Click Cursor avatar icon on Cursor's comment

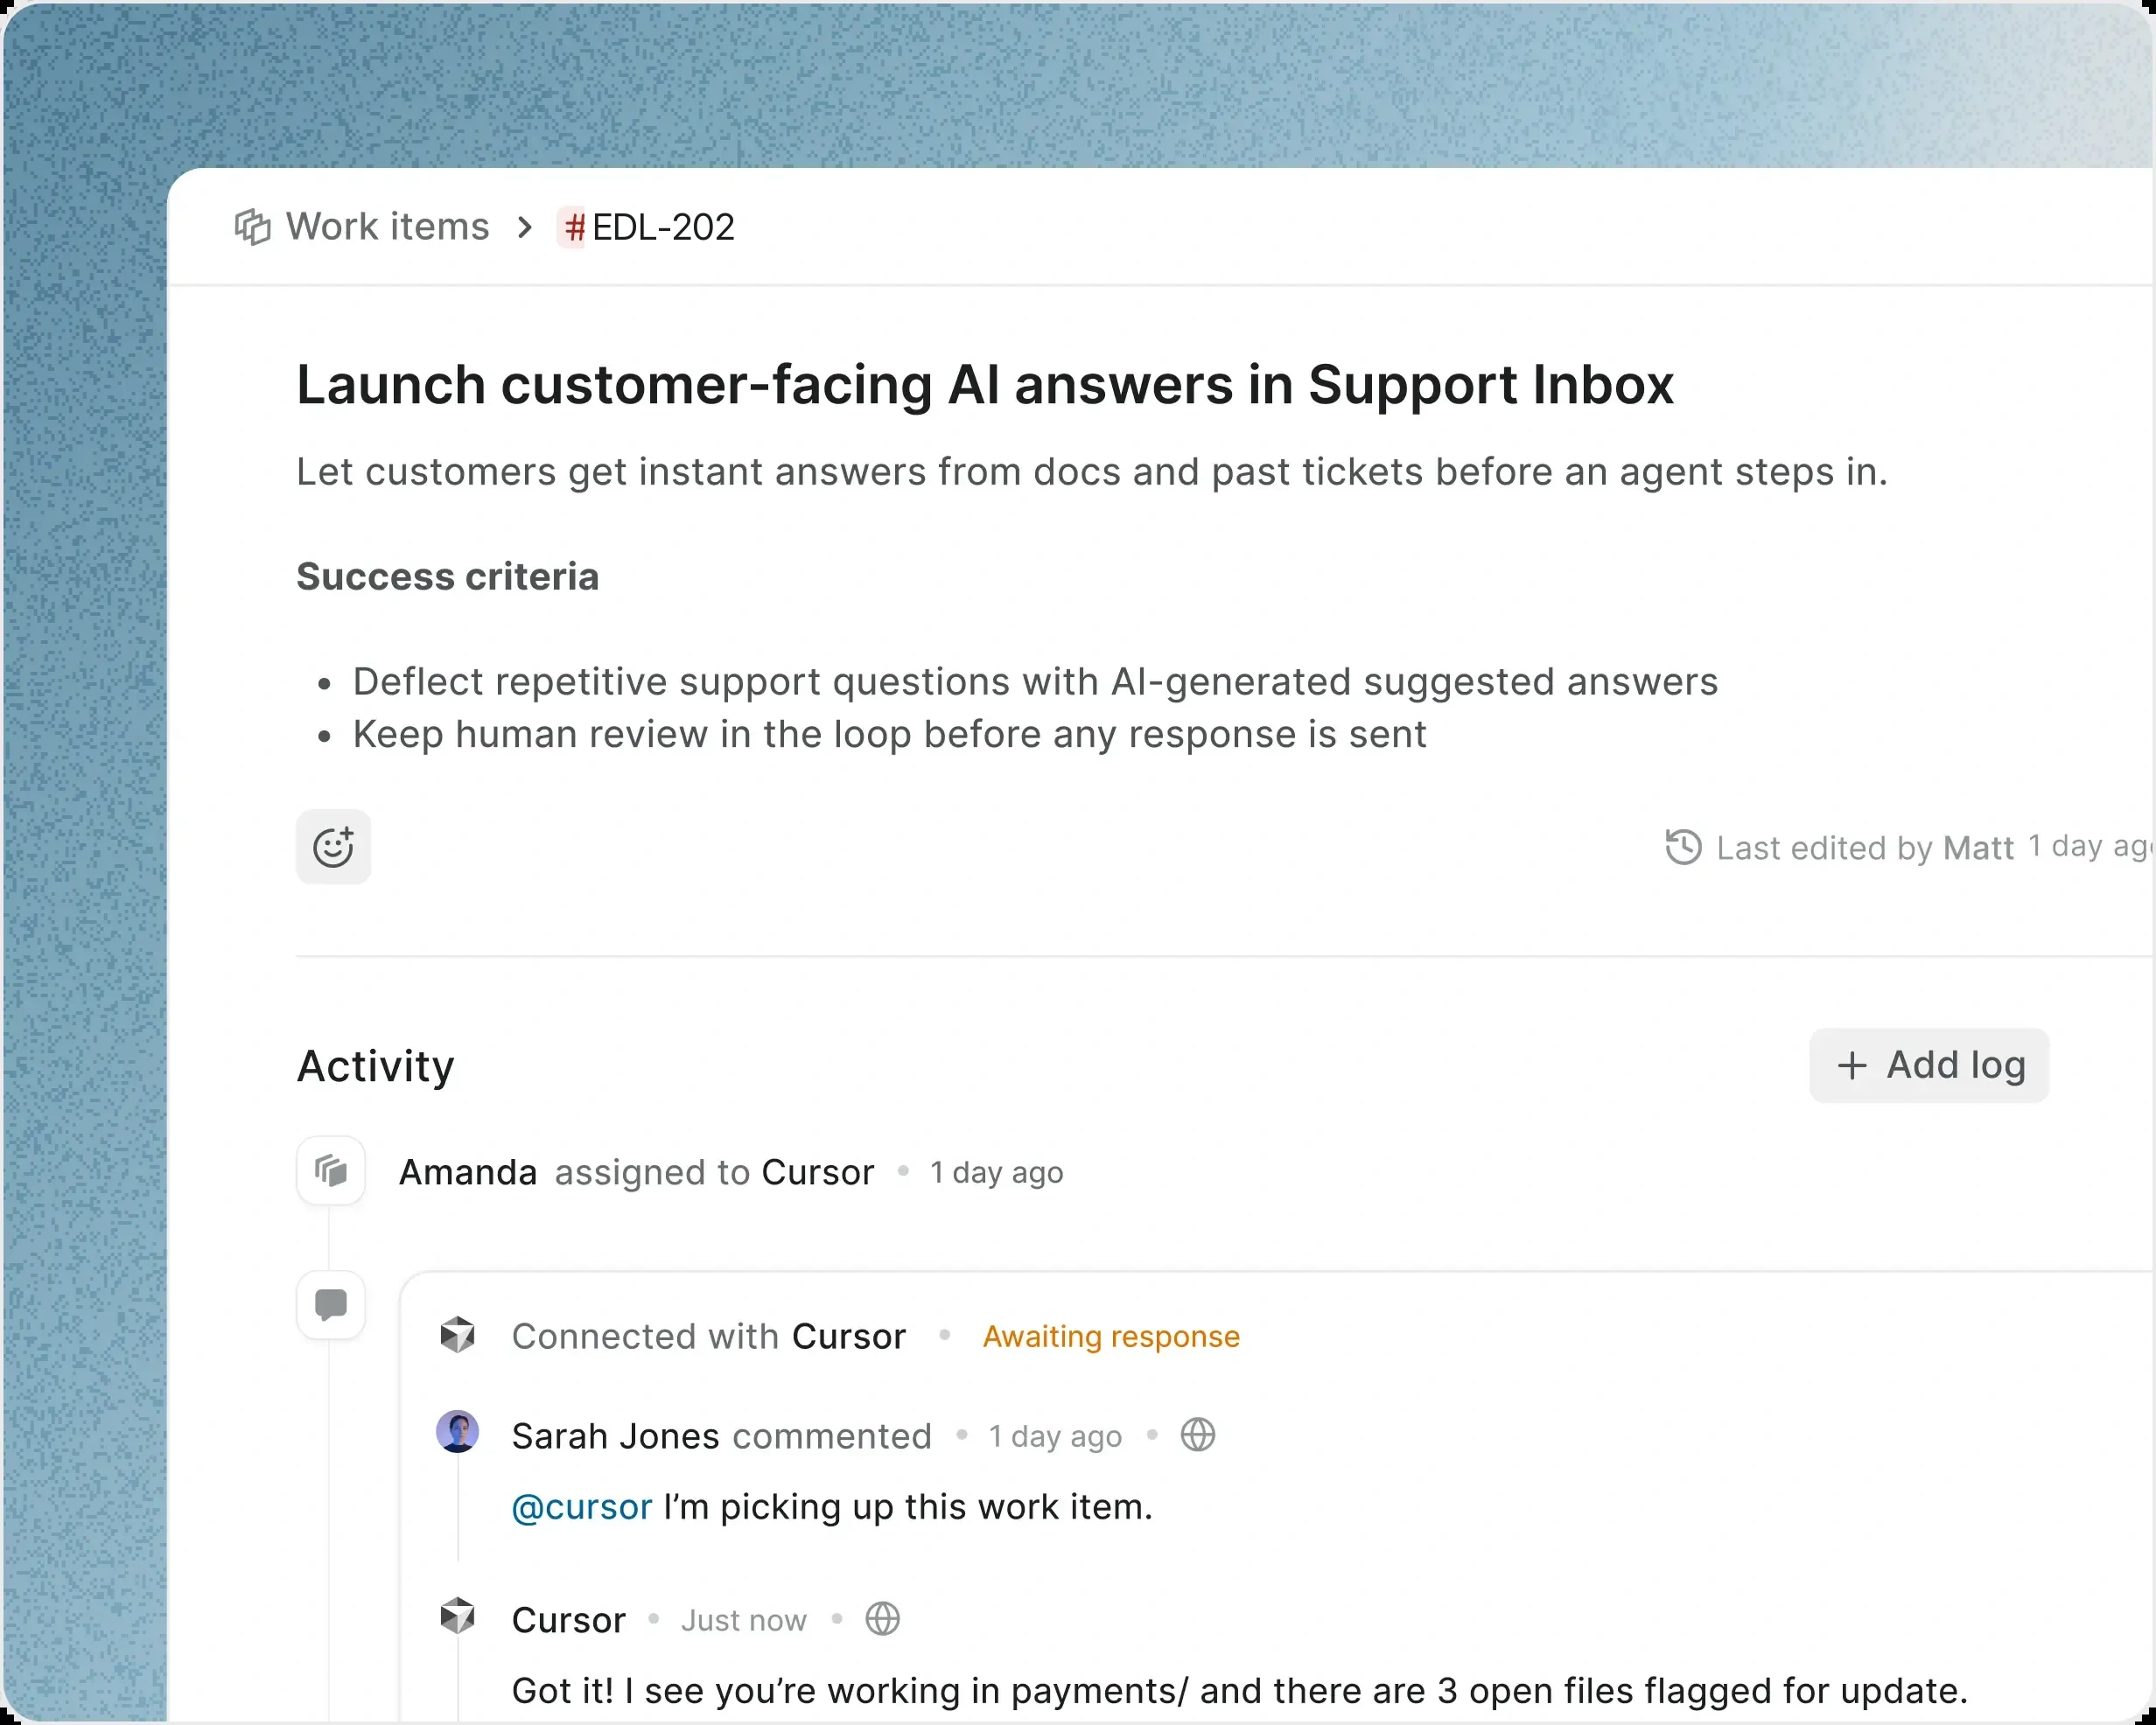[x=458, y=1617]
